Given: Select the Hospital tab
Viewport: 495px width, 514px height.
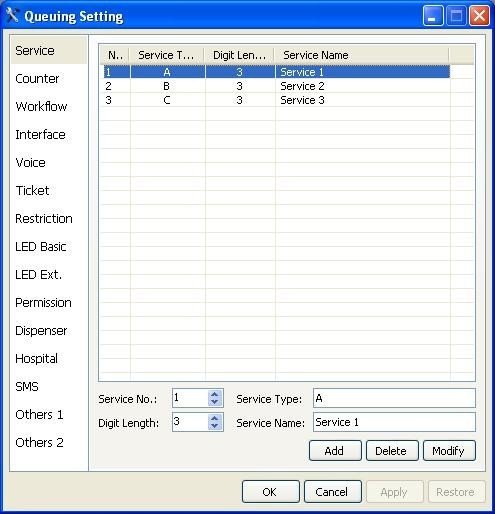Looking at the screenshot, I should (x=36, y=359).
